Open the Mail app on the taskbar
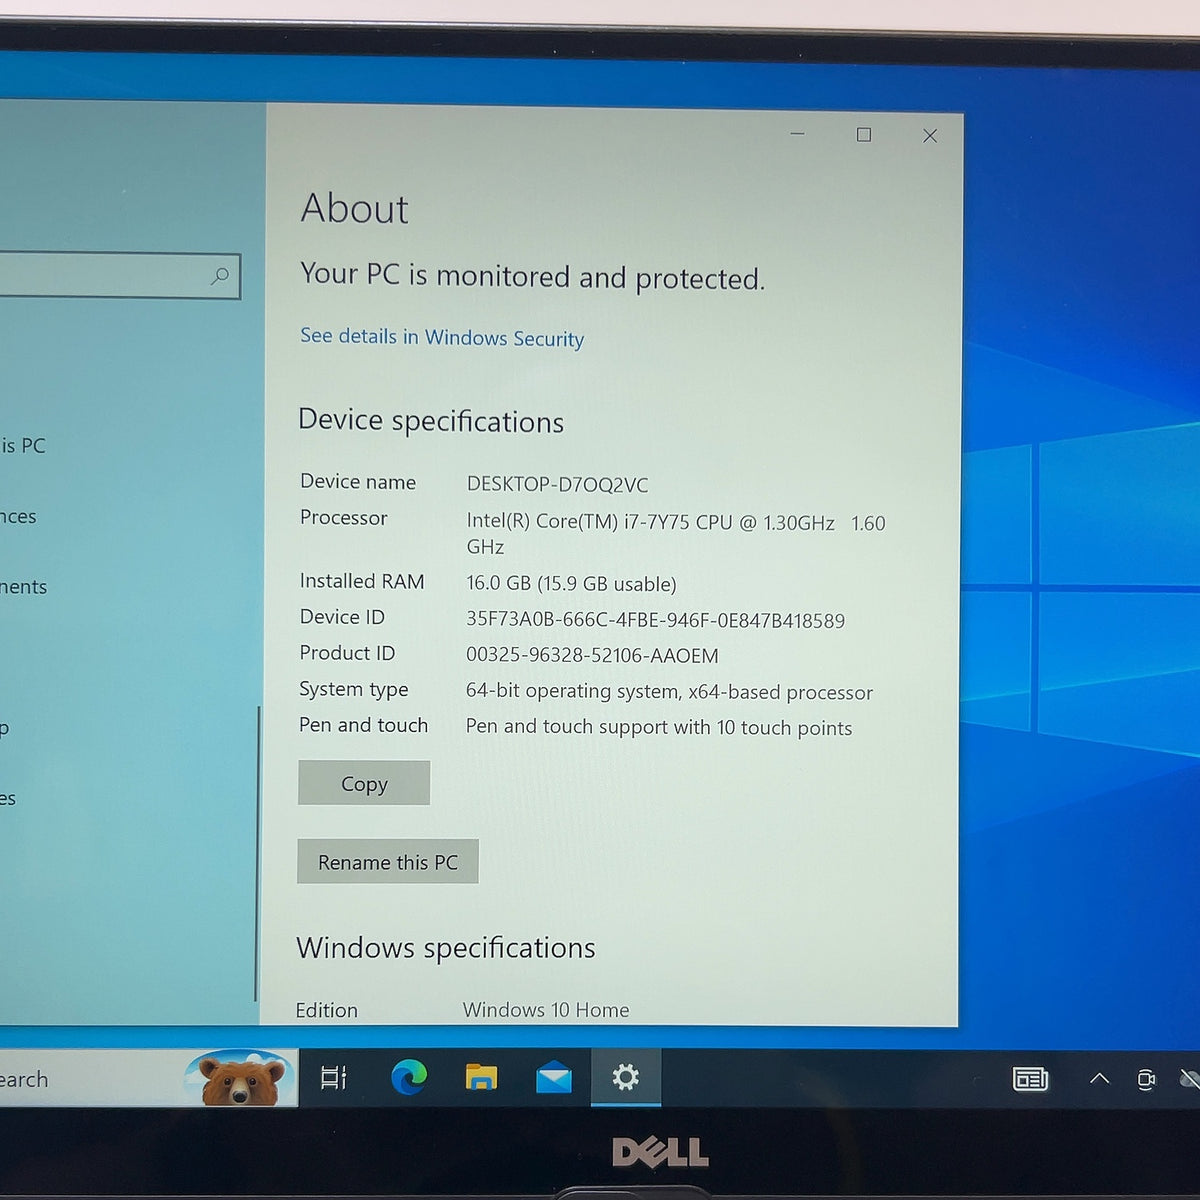The width and height of the screenshot is (1200, 1200). coord(553,1078)
